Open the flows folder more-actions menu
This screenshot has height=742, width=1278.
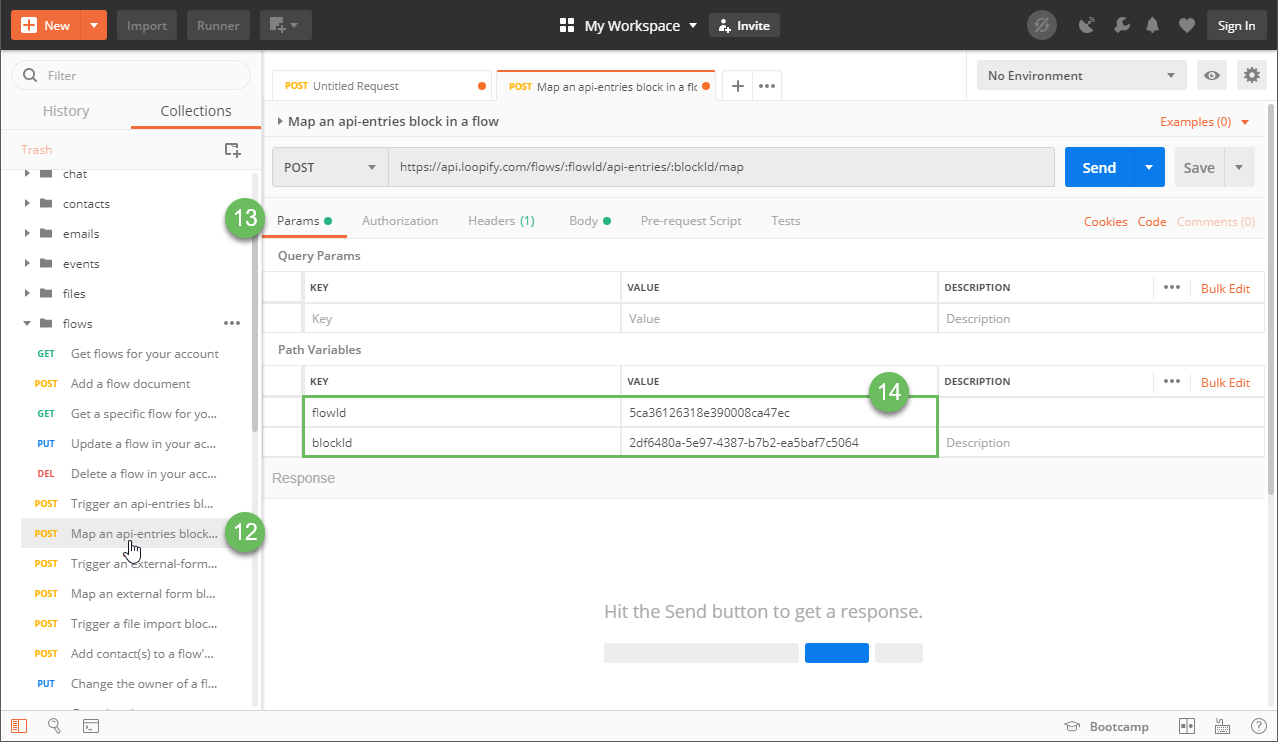pyautogui.click(x=232, y=323)
